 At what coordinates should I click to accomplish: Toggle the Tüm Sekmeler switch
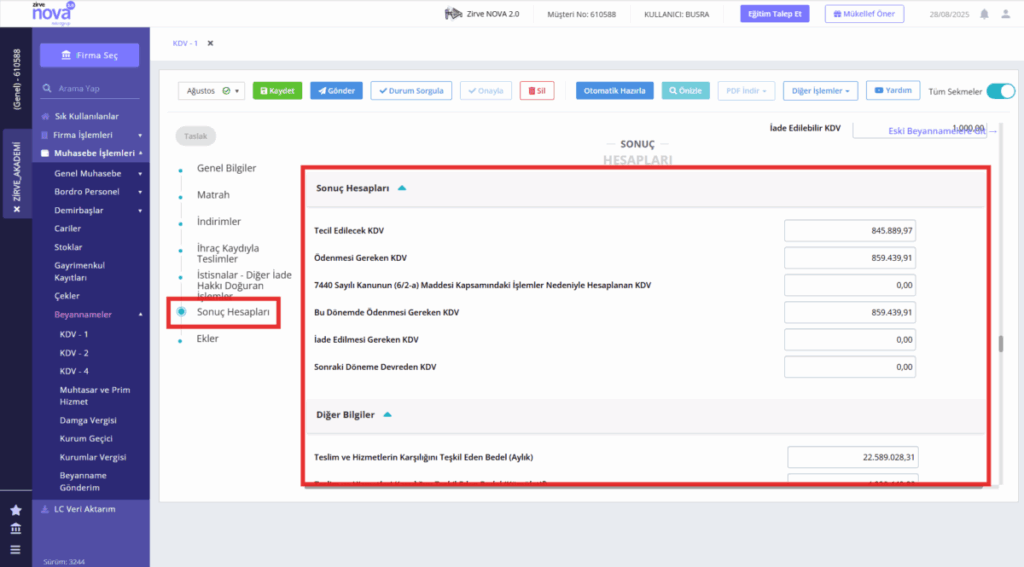1000,91
